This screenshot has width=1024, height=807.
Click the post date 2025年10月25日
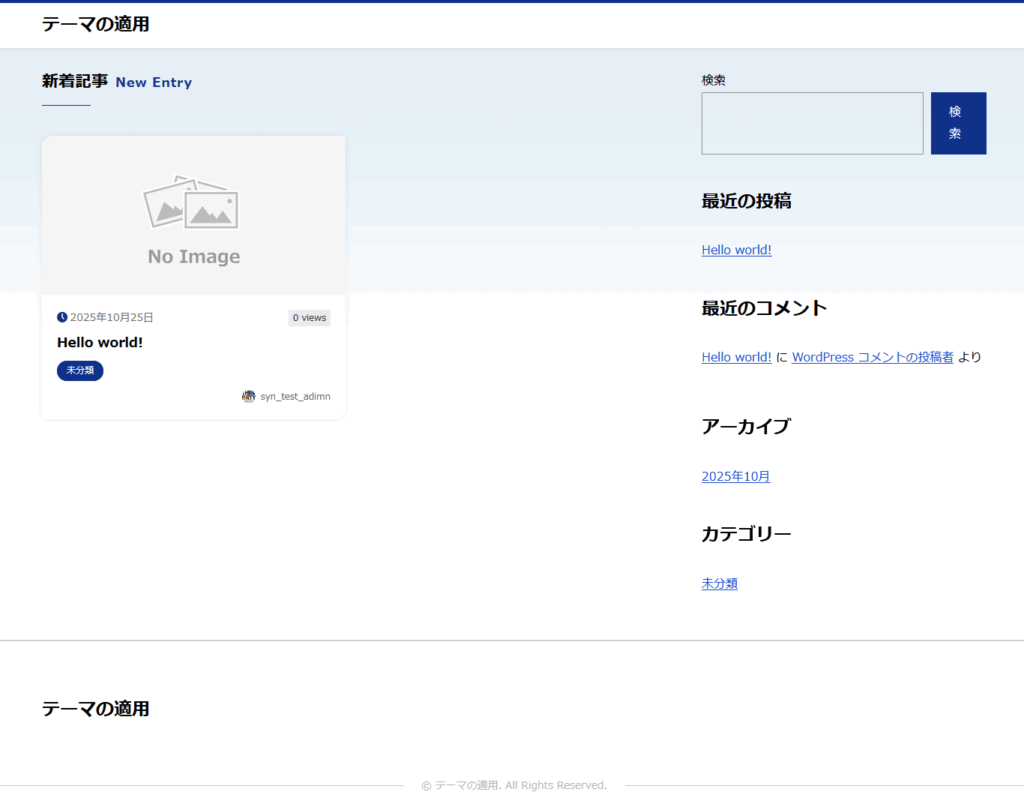click(x=112, y=317)
